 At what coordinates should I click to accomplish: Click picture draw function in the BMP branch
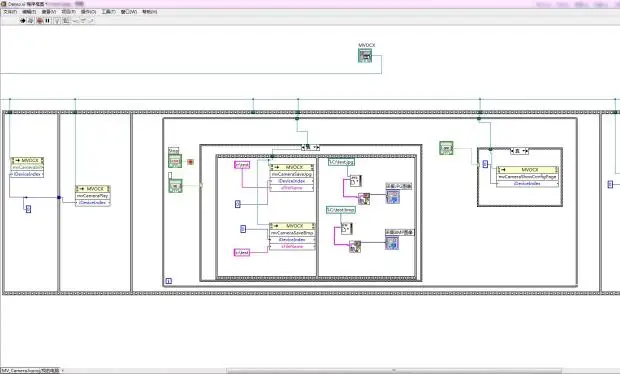pos(355,247)
